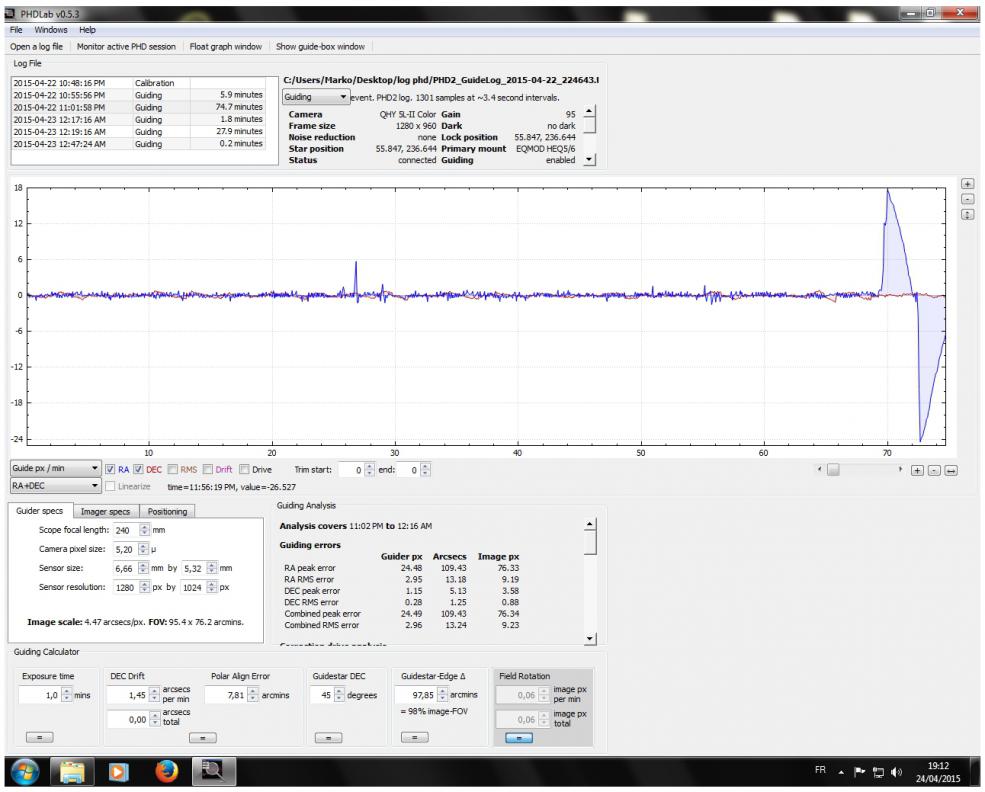This screenshot has height=792, width=985.
Task: Click Show guide-box window
Action: pyautogui.click(x=320, y=46)
